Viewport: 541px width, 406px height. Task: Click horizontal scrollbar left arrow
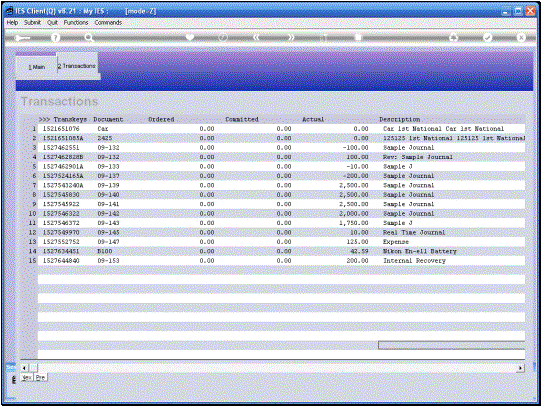click(x=24, y=368)
